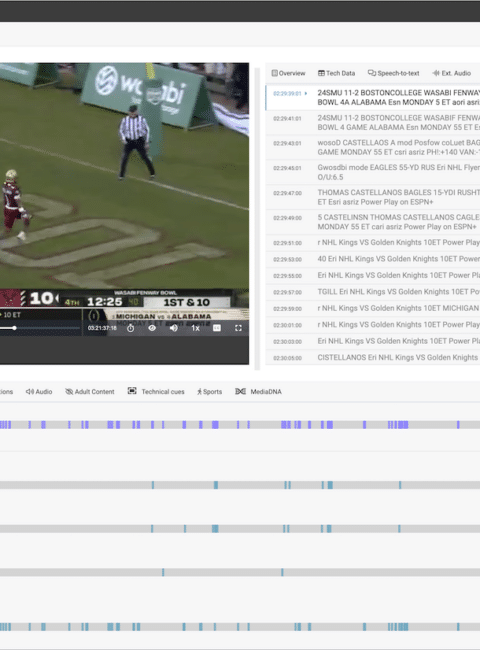Viewport: 480px width, 650px height.
Task: Click the 03:21:37:18 timecode display
Action: tap(102, 328)
